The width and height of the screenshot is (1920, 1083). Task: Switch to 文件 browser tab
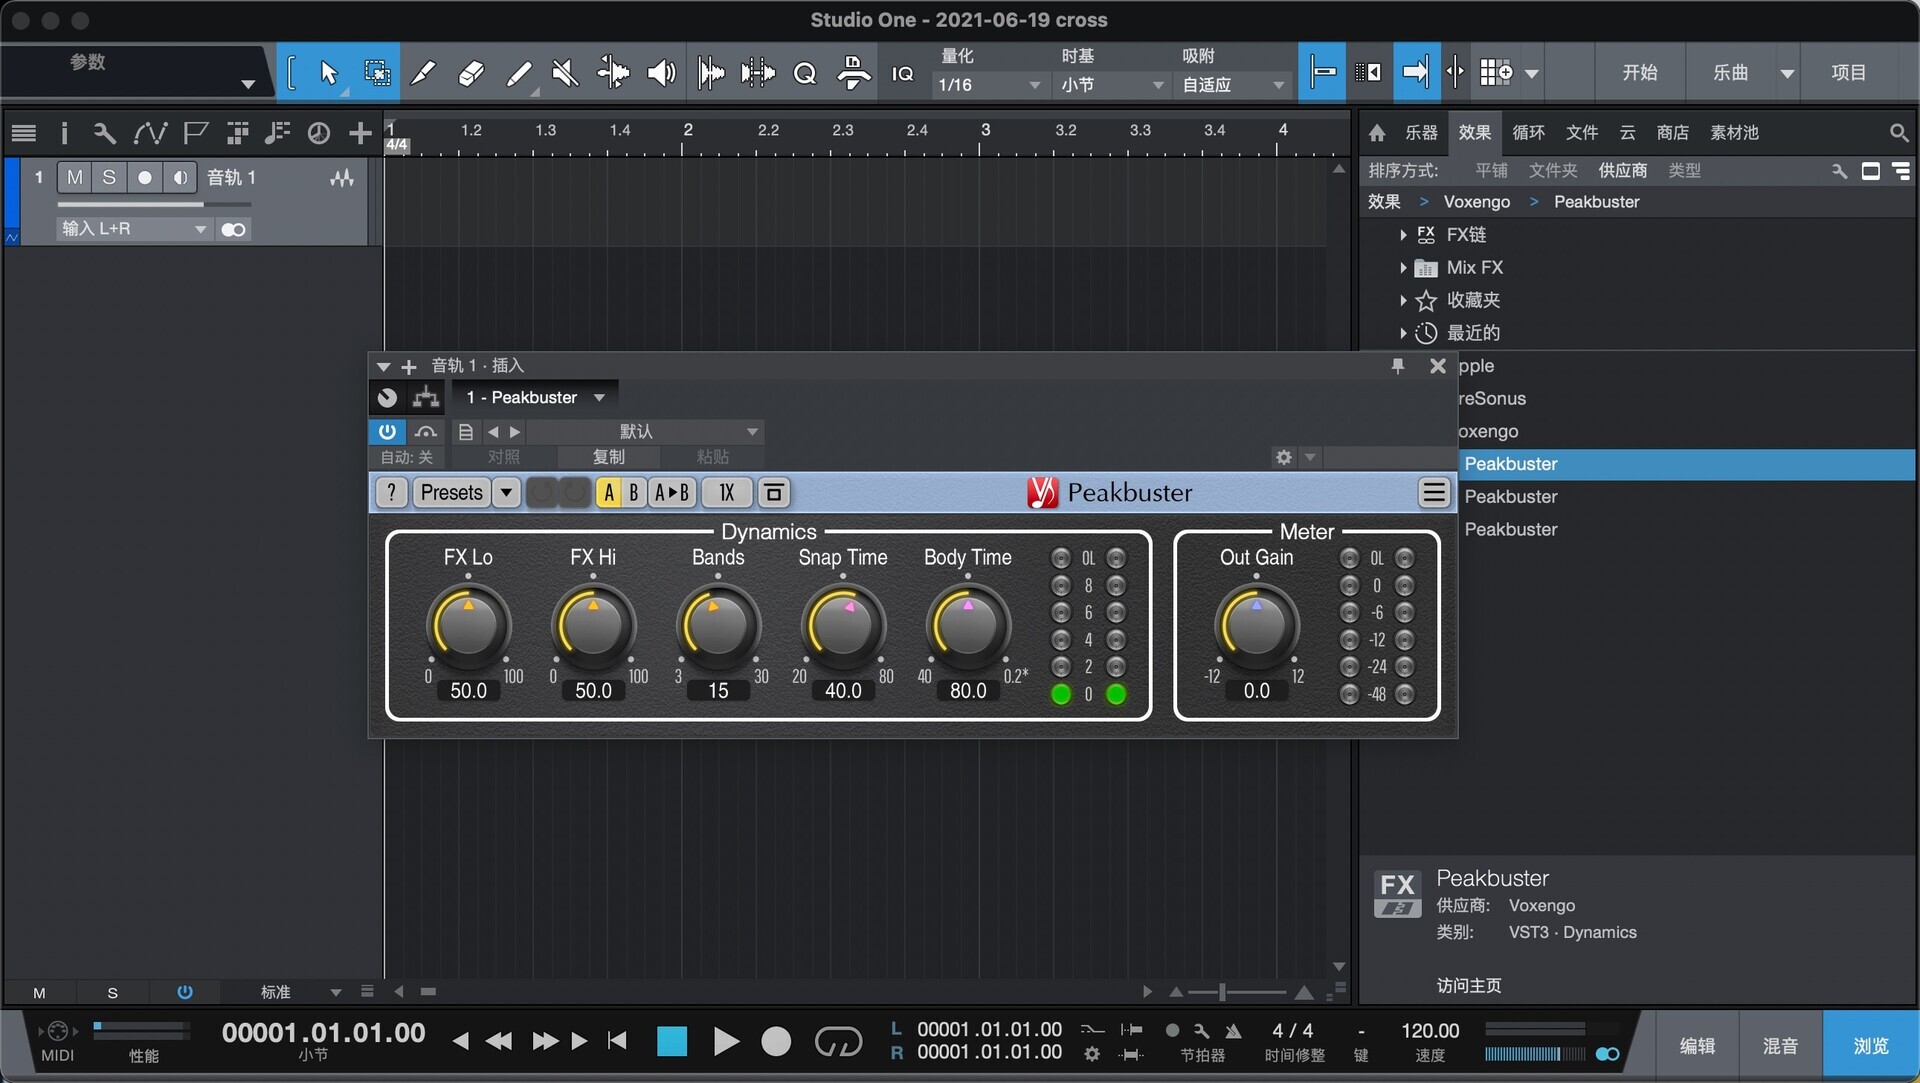(1581, 132)
